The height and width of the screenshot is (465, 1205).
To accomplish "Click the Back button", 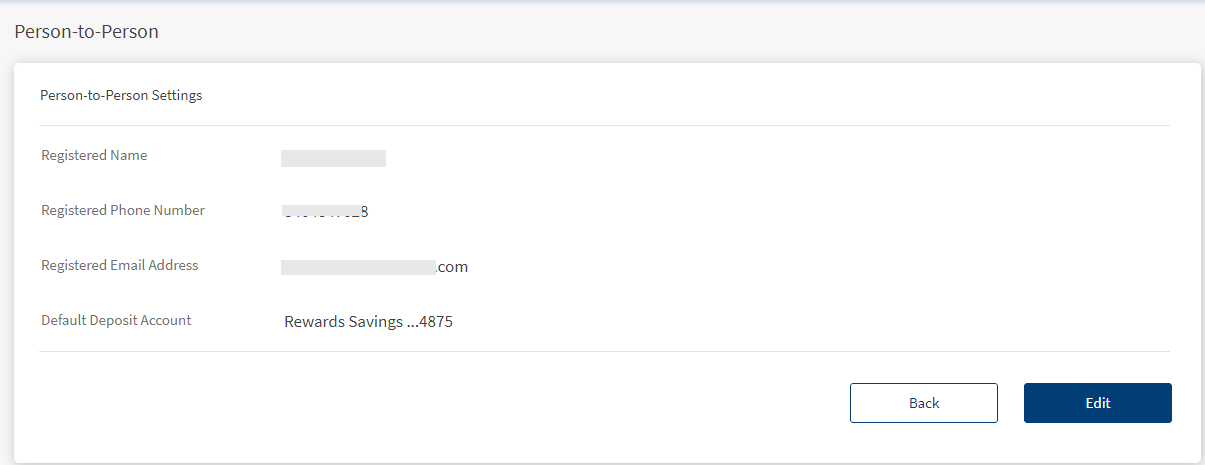I will tap(923, 403).
